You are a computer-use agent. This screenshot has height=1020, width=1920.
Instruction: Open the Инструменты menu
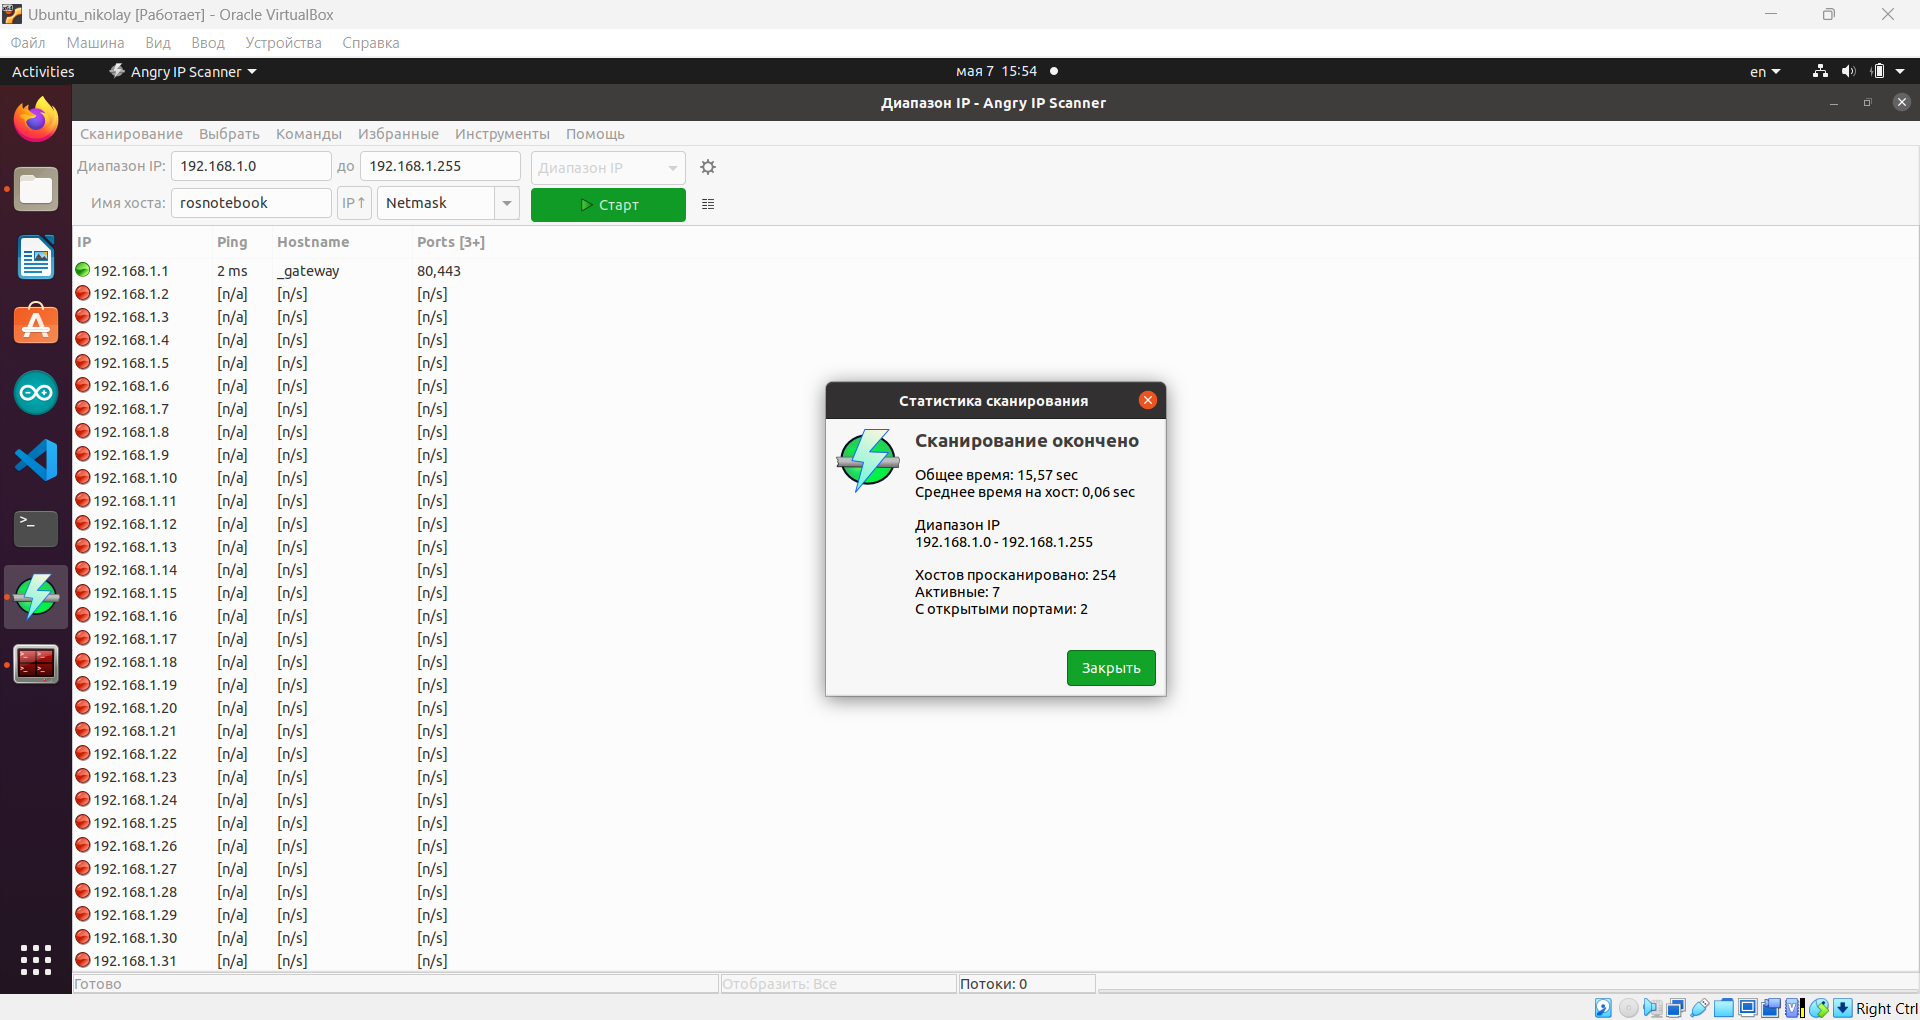pyautogui.click(x=502, y=134)
